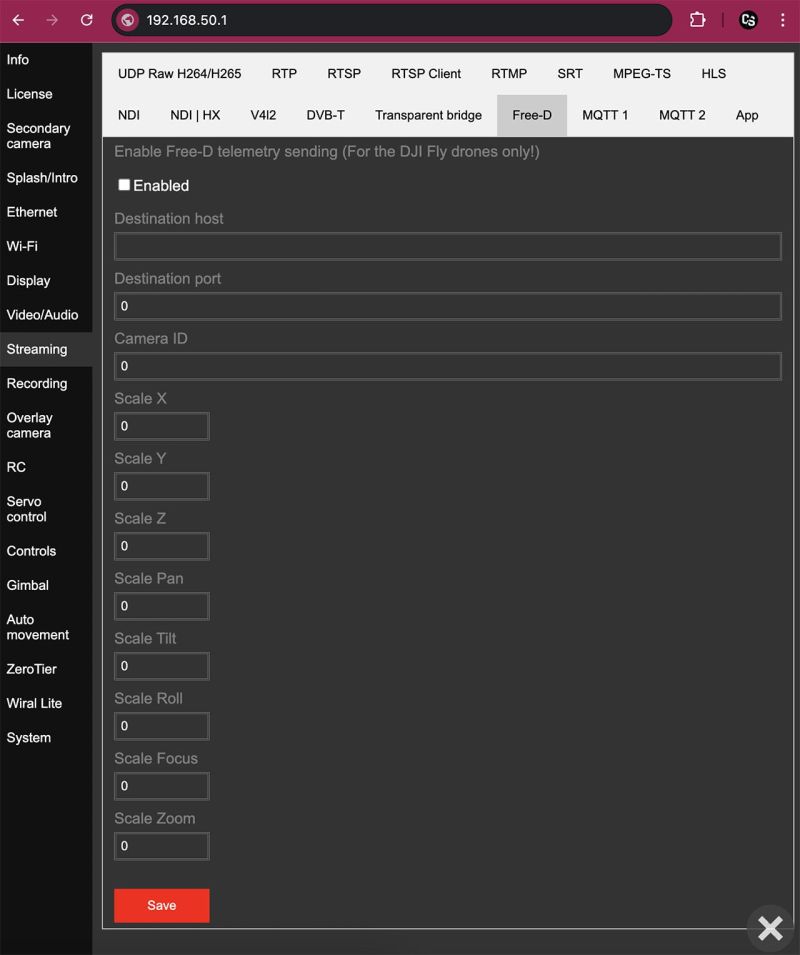Click the Destination host input field
This screenshot has width=800, height=955.
click(x=447, y=246)
